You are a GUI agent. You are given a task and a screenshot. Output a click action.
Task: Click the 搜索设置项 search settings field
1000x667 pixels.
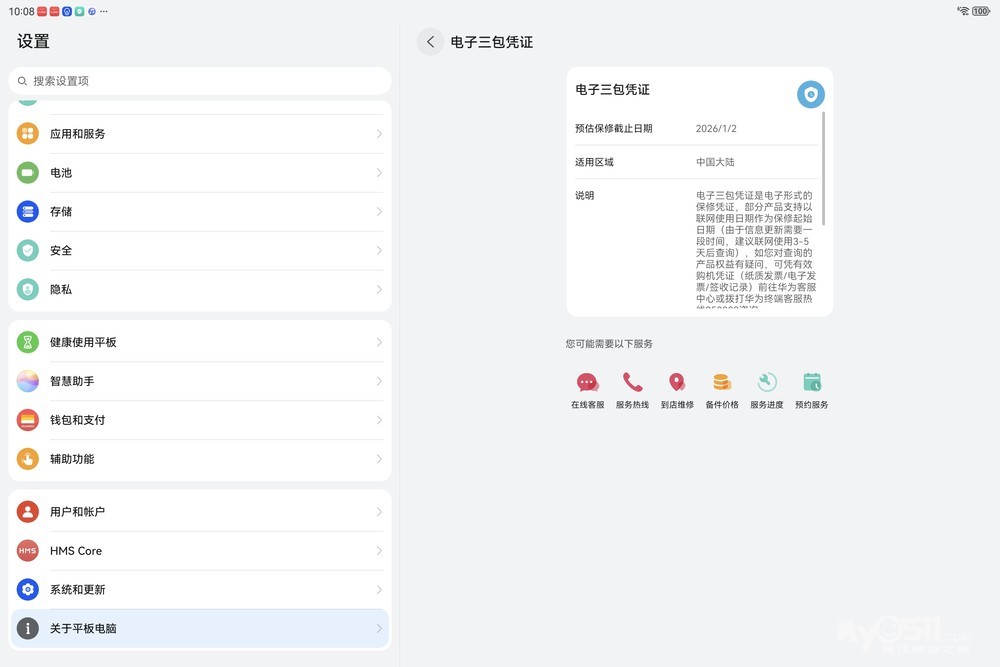[x=200, y=81]
